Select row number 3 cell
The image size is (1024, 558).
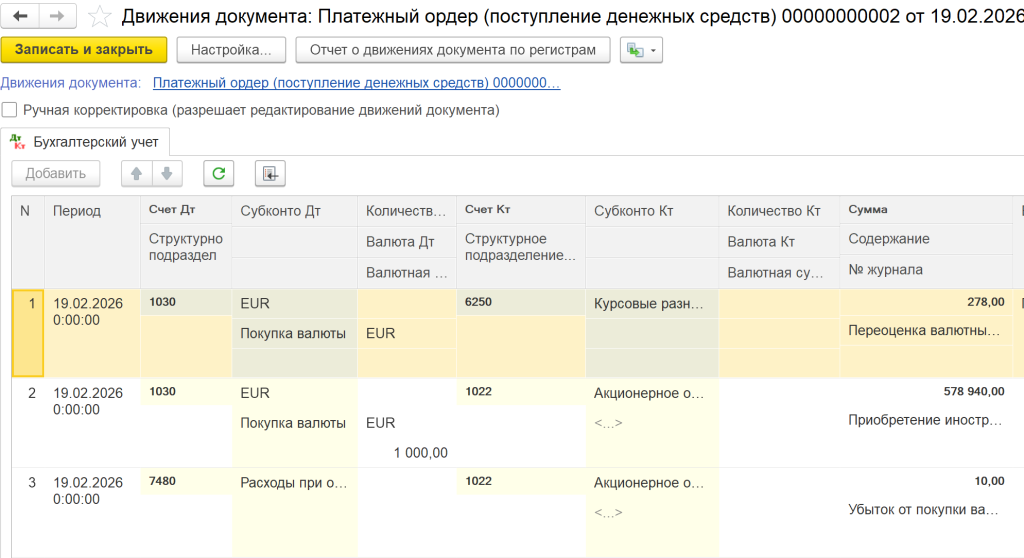28,512
